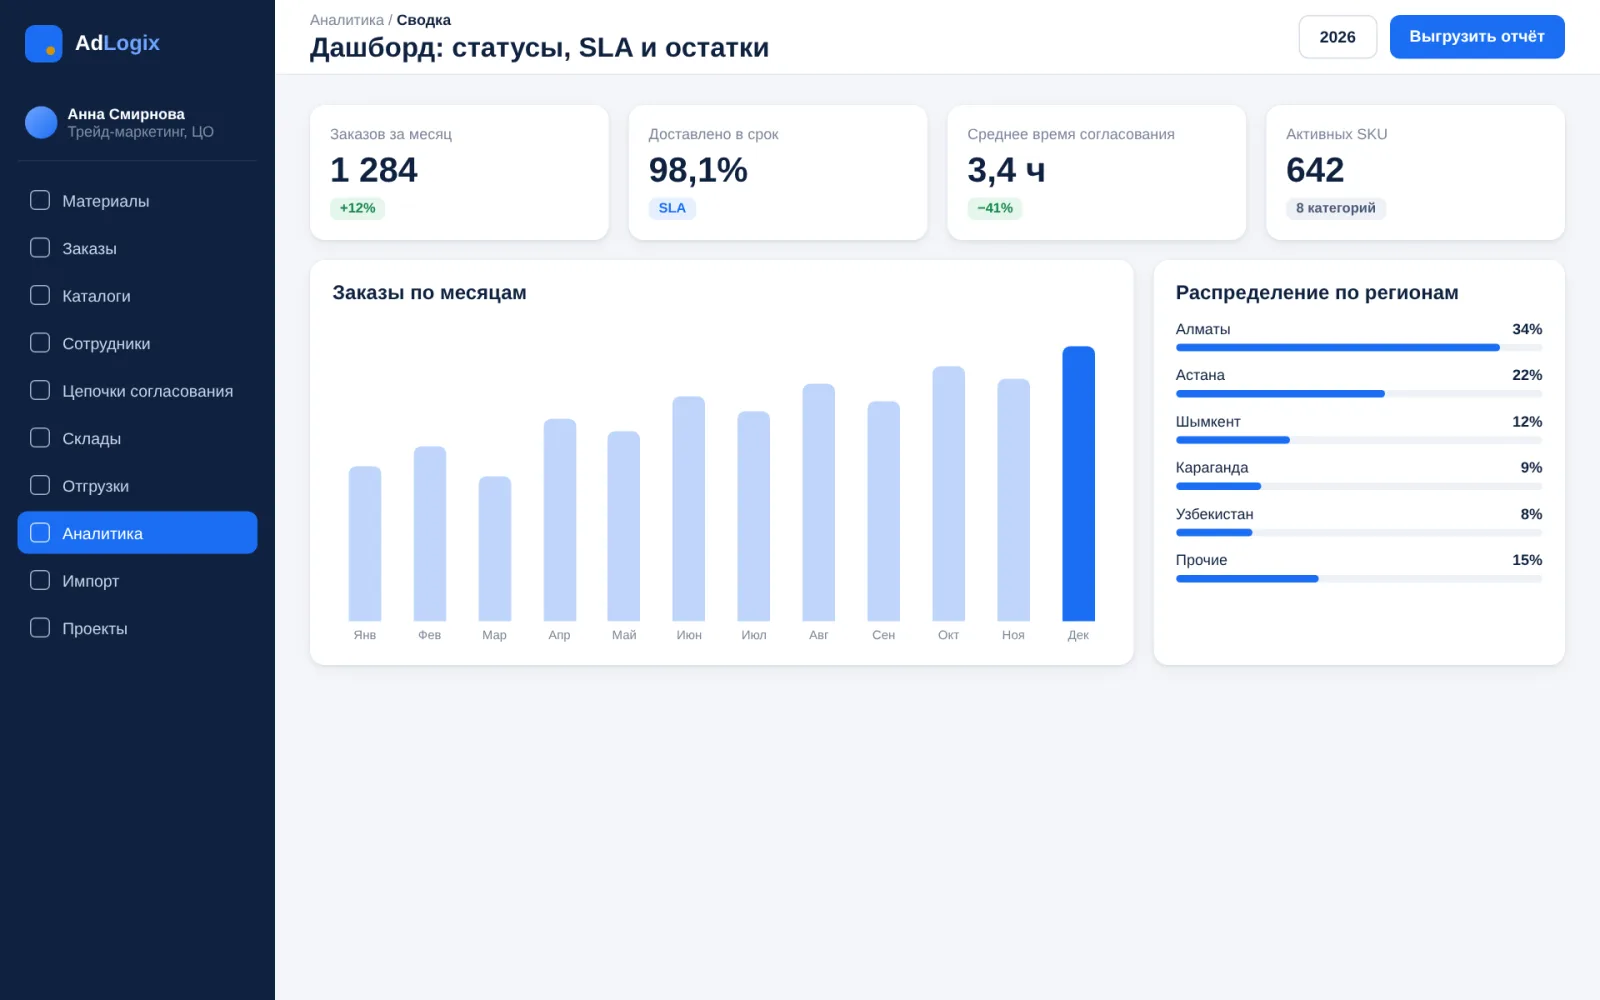Select the December bar in chart
This screenshot has width=1600, height=1000.
tap(1078, 484)
